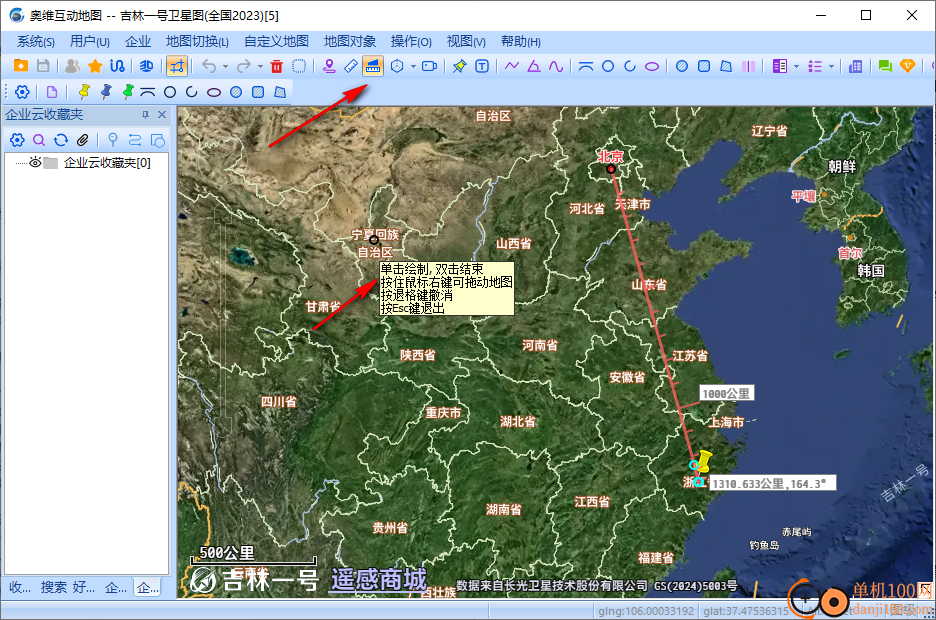Close the 企业云收藏夹 panel
This screenshot has height=620, width=936.
pos(162,115)
